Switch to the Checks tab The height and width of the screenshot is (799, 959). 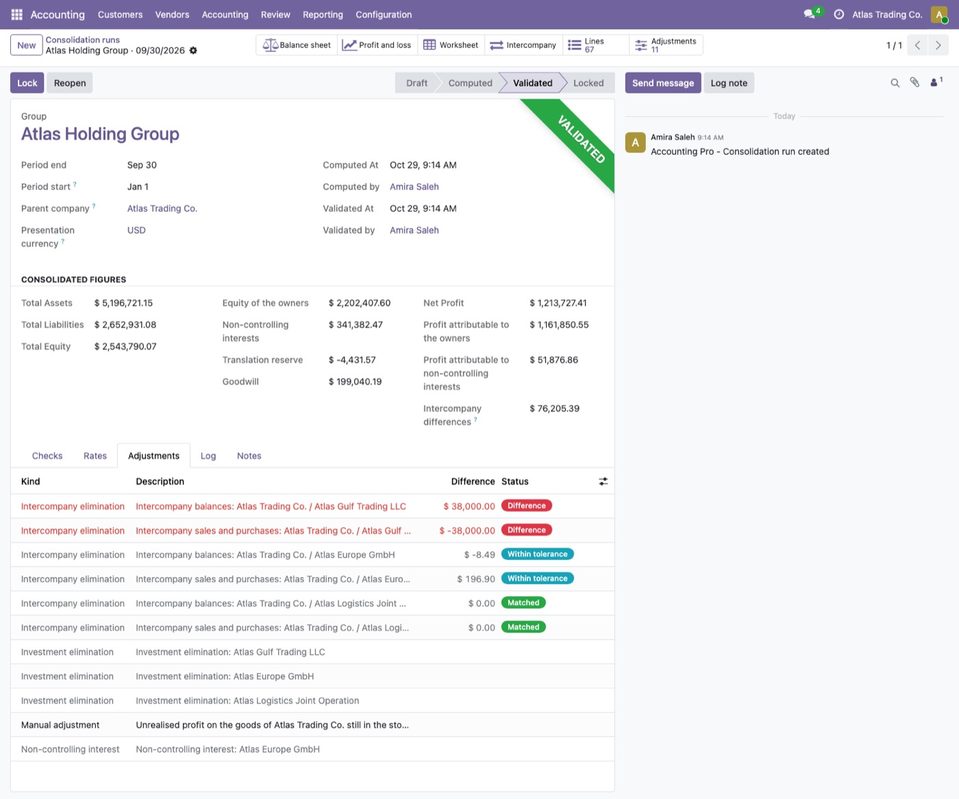(x=47, y=456)
